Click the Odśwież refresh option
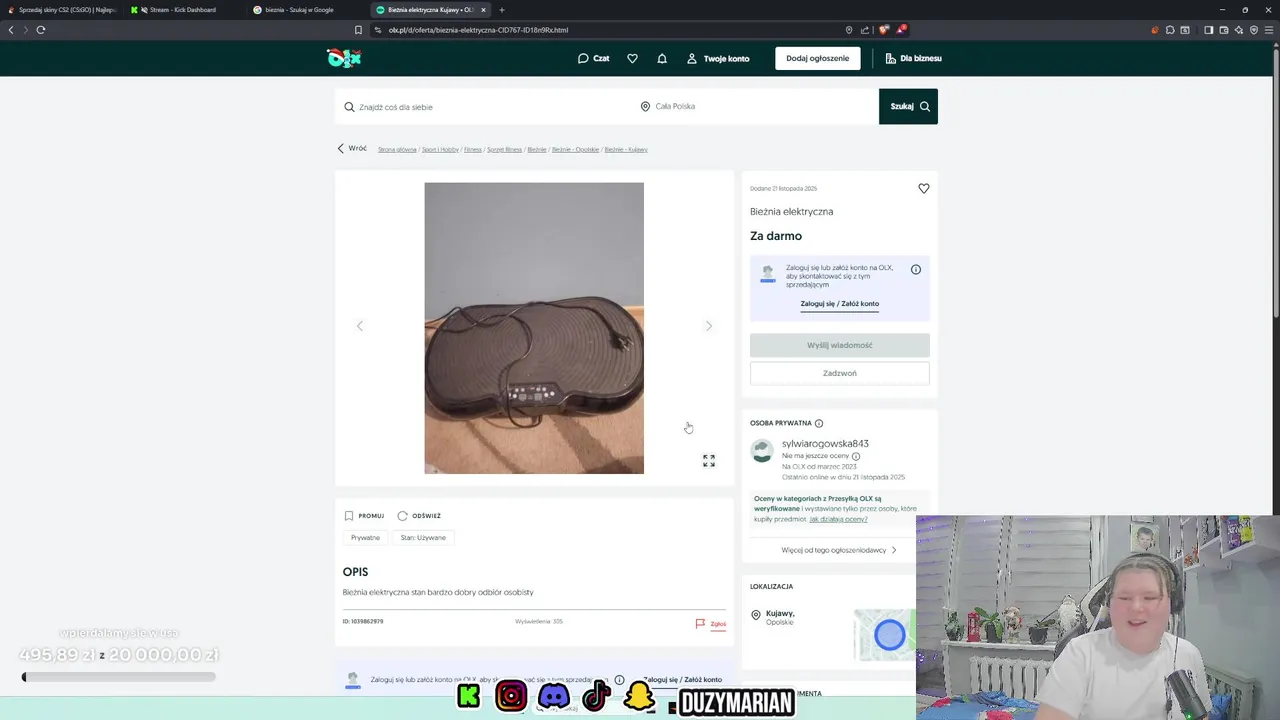Viewport: 1280px width, 720px height. (x=419, y=516)
